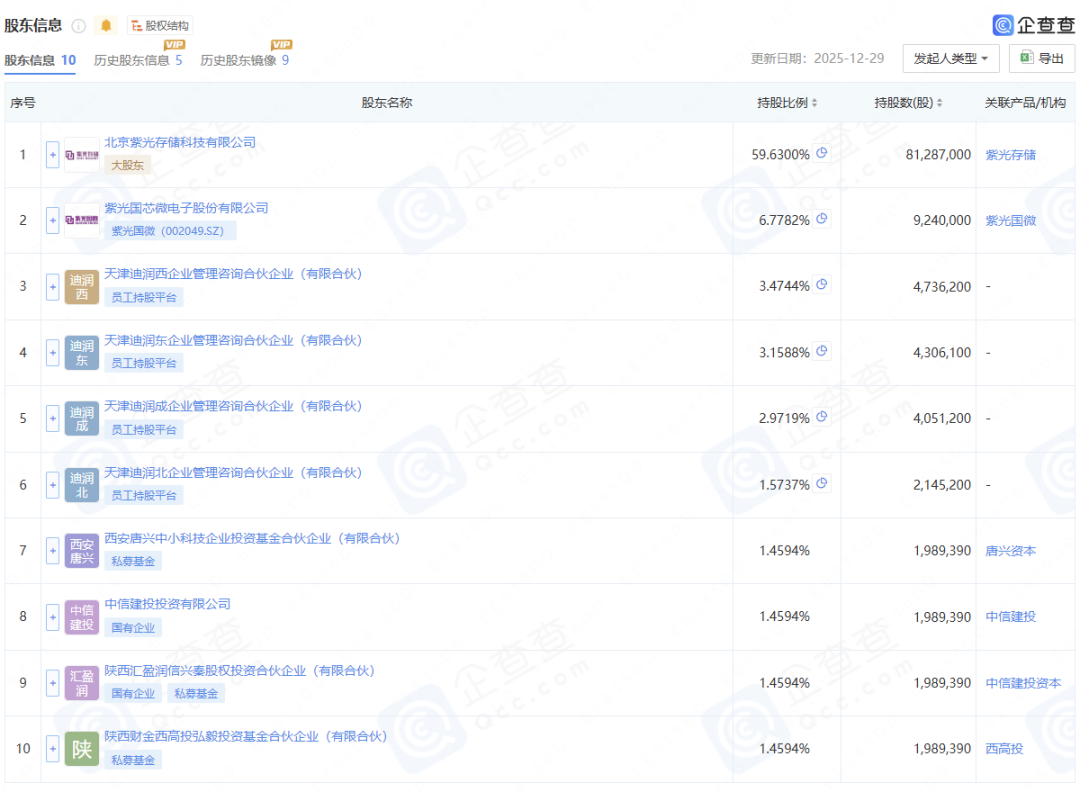Click the clock icon beside 59.6300%
Screen dimensions: 1080x792
(822, 153)
